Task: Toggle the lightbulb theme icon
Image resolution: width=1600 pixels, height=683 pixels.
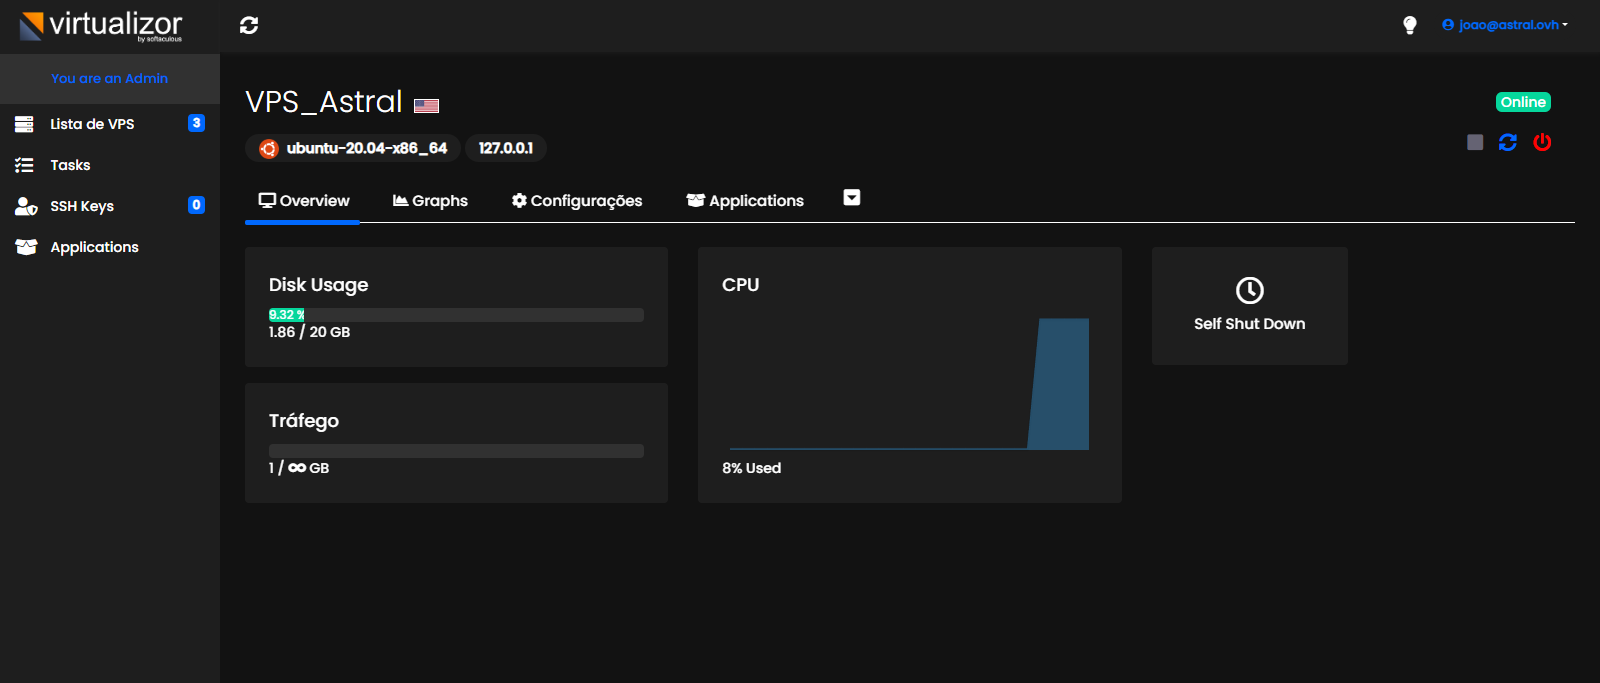Action: 1409,25
